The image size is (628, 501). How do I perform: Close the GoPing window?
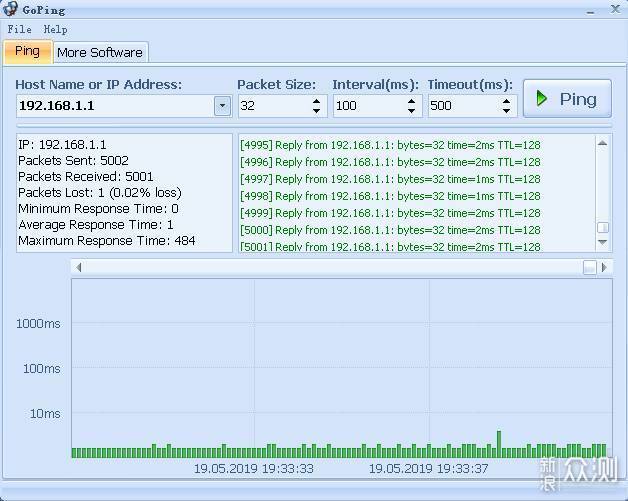[x=615, y=9]
